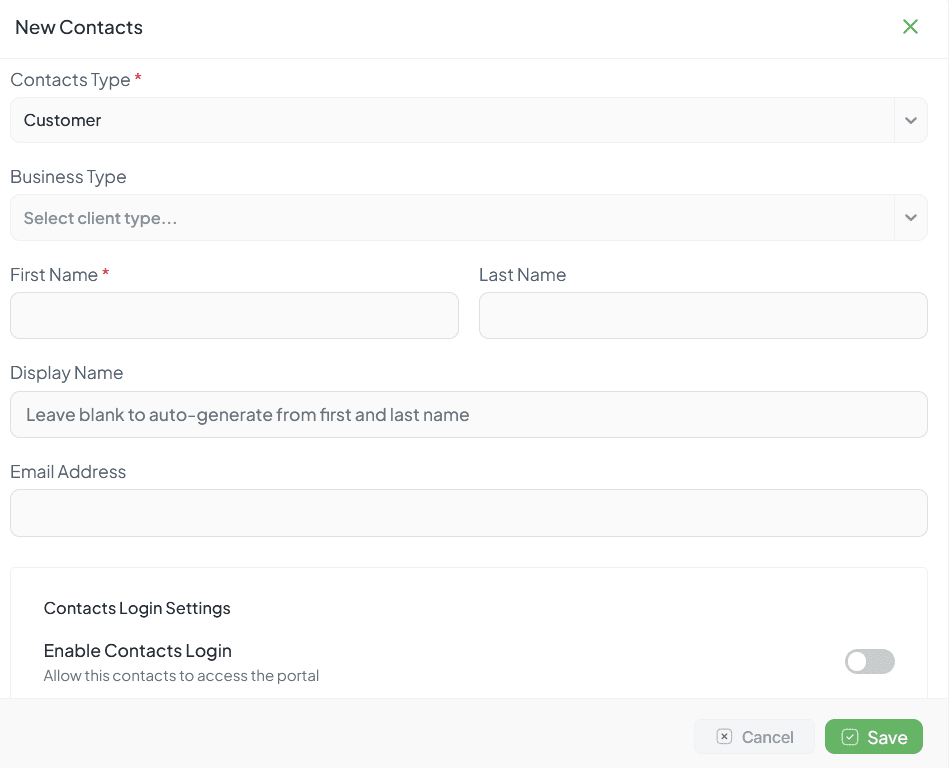The height and width of the screenshot is (768, 949).
Task: Expand Contacts Type dropdown arrow
Action: click(910, 120)
